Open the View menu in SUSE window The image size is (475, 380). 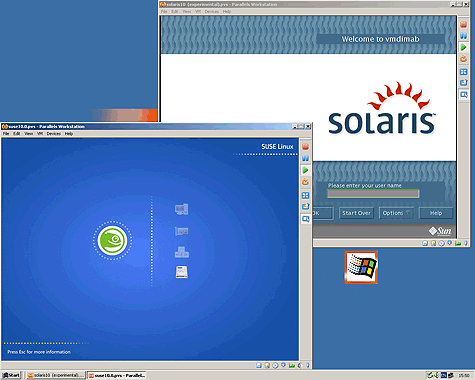[29, 134]
